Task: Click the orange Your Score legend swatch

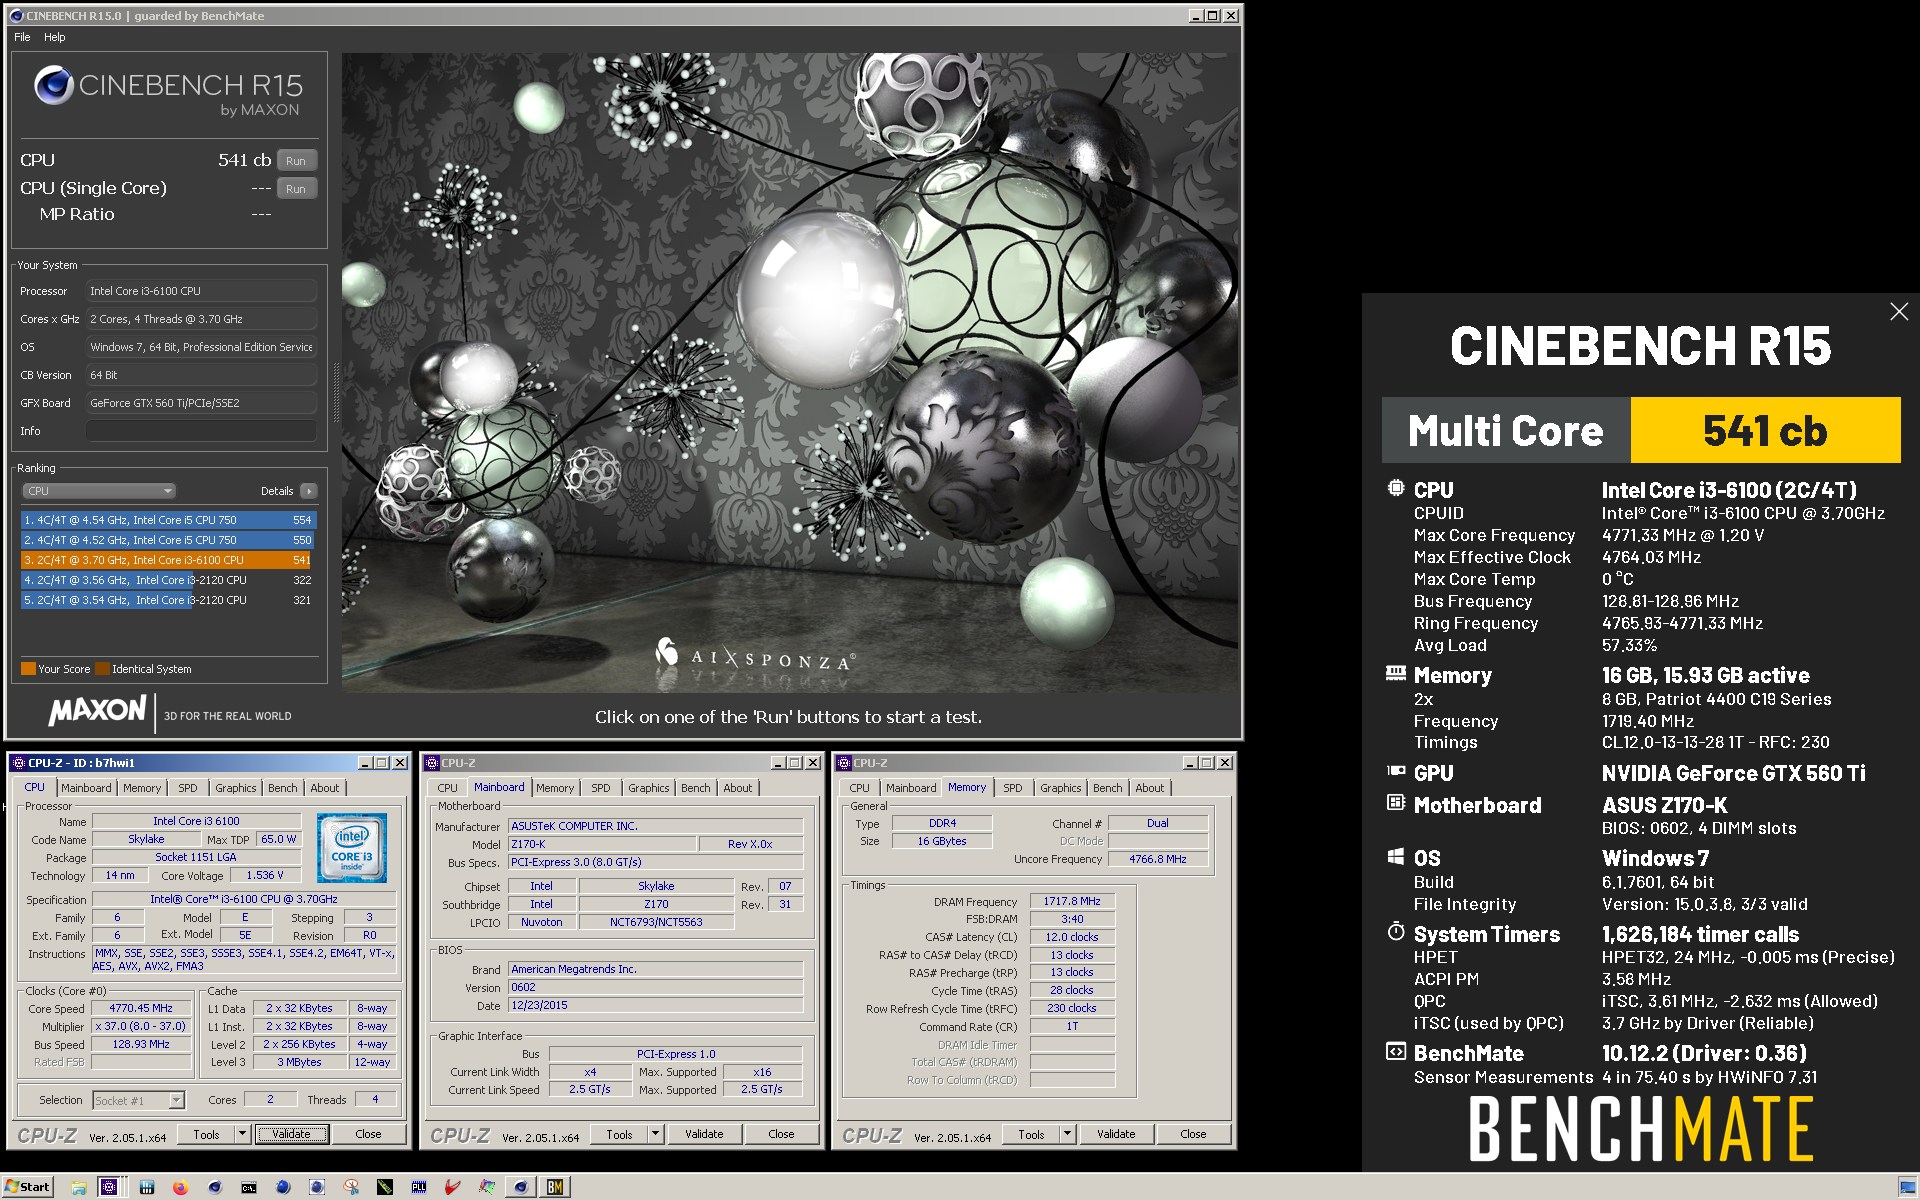Action: [28, 669]
